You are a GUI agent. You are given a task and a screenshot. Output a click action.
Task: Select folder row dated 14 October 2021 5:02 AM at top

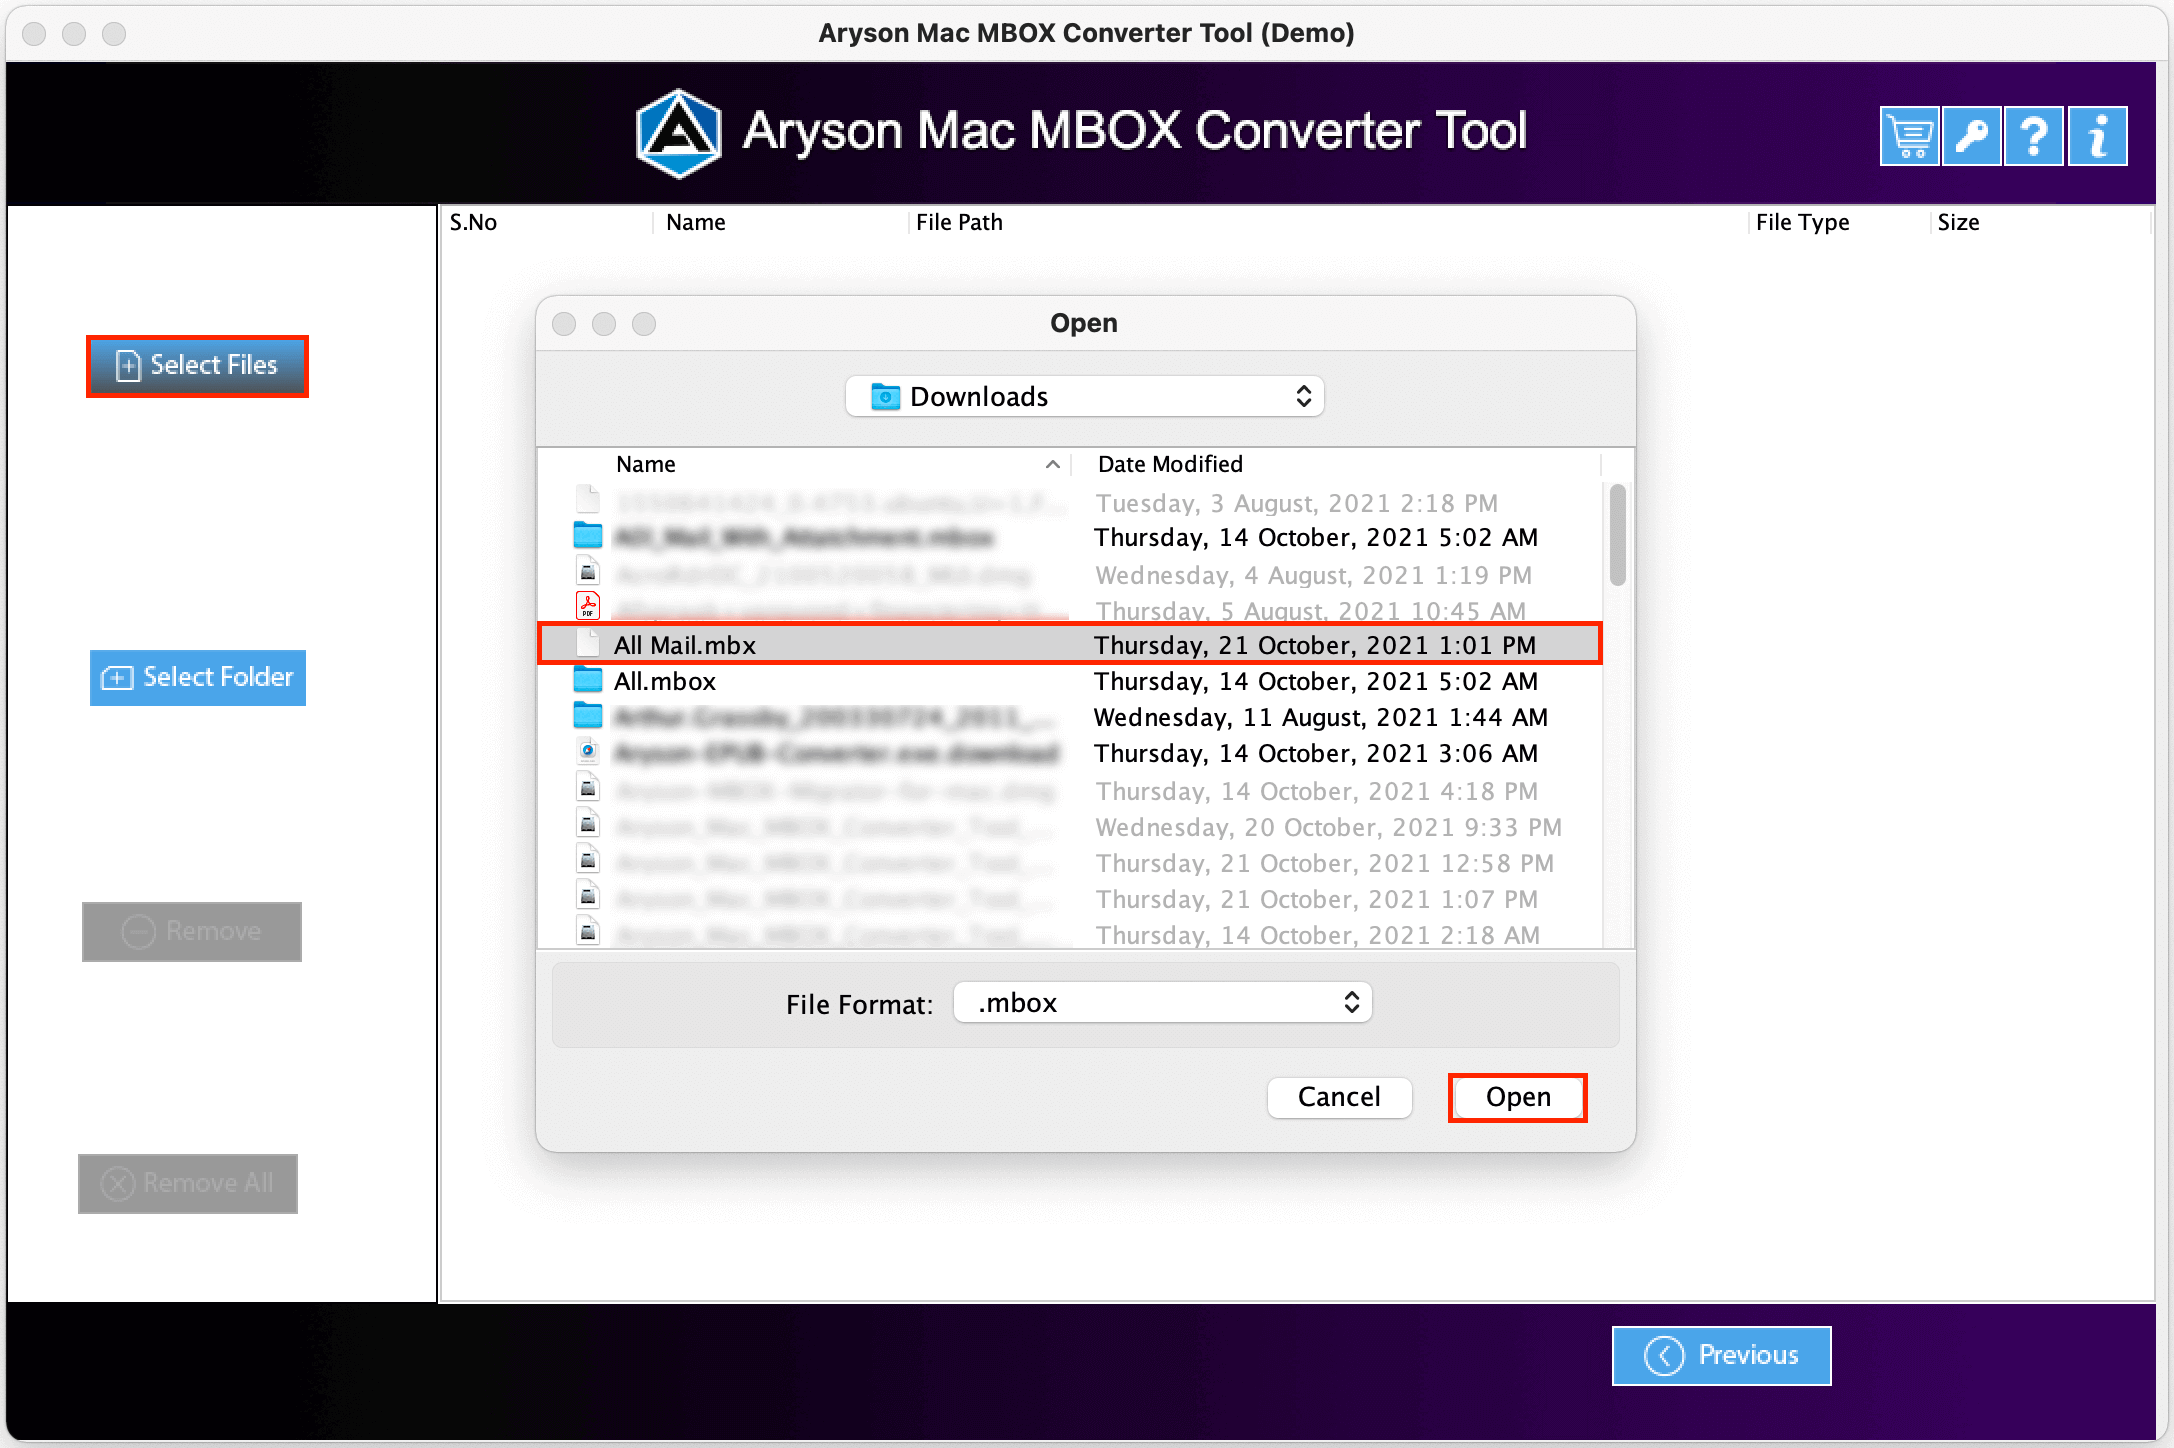coord(1069,537)
